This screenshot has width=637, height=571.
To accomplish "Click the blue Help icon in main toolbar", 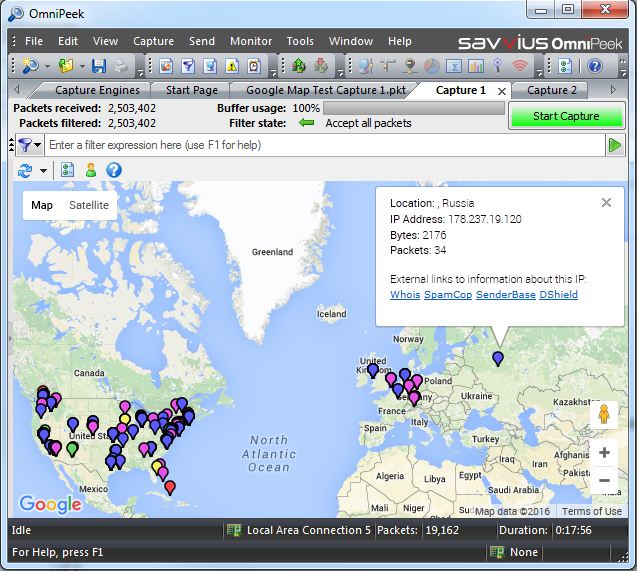I will (594, 66).
